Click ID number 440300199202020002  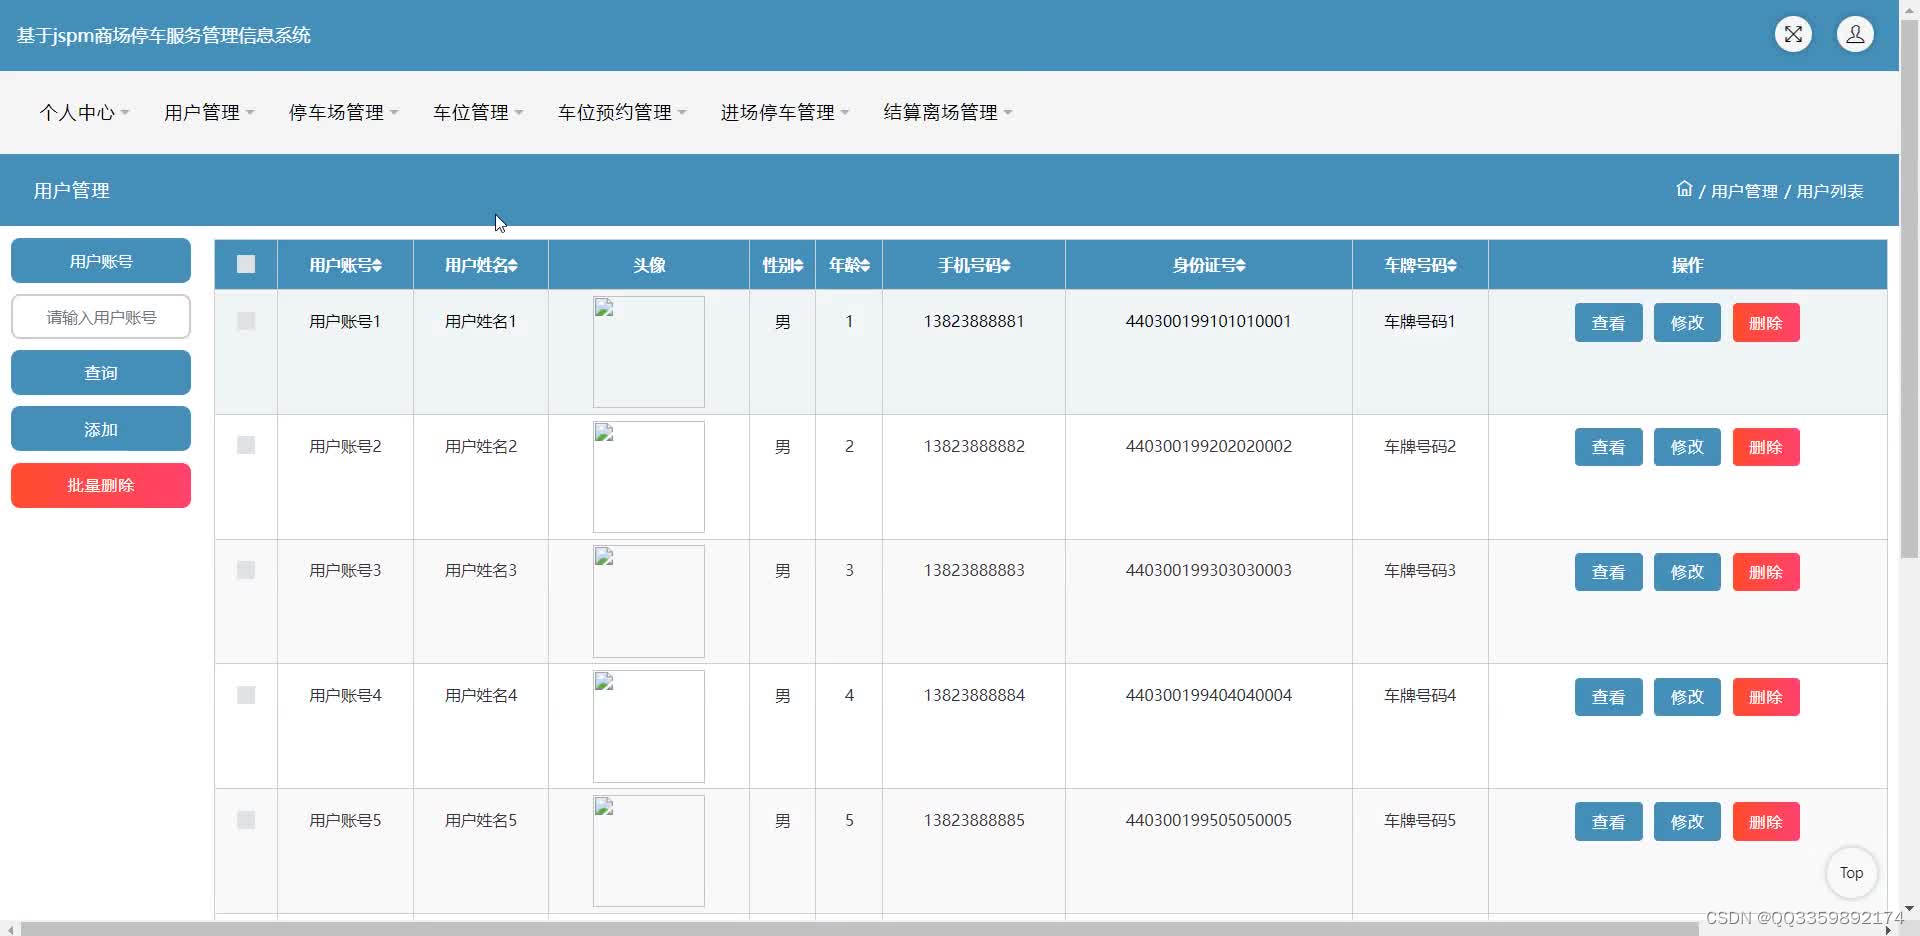1209,446
